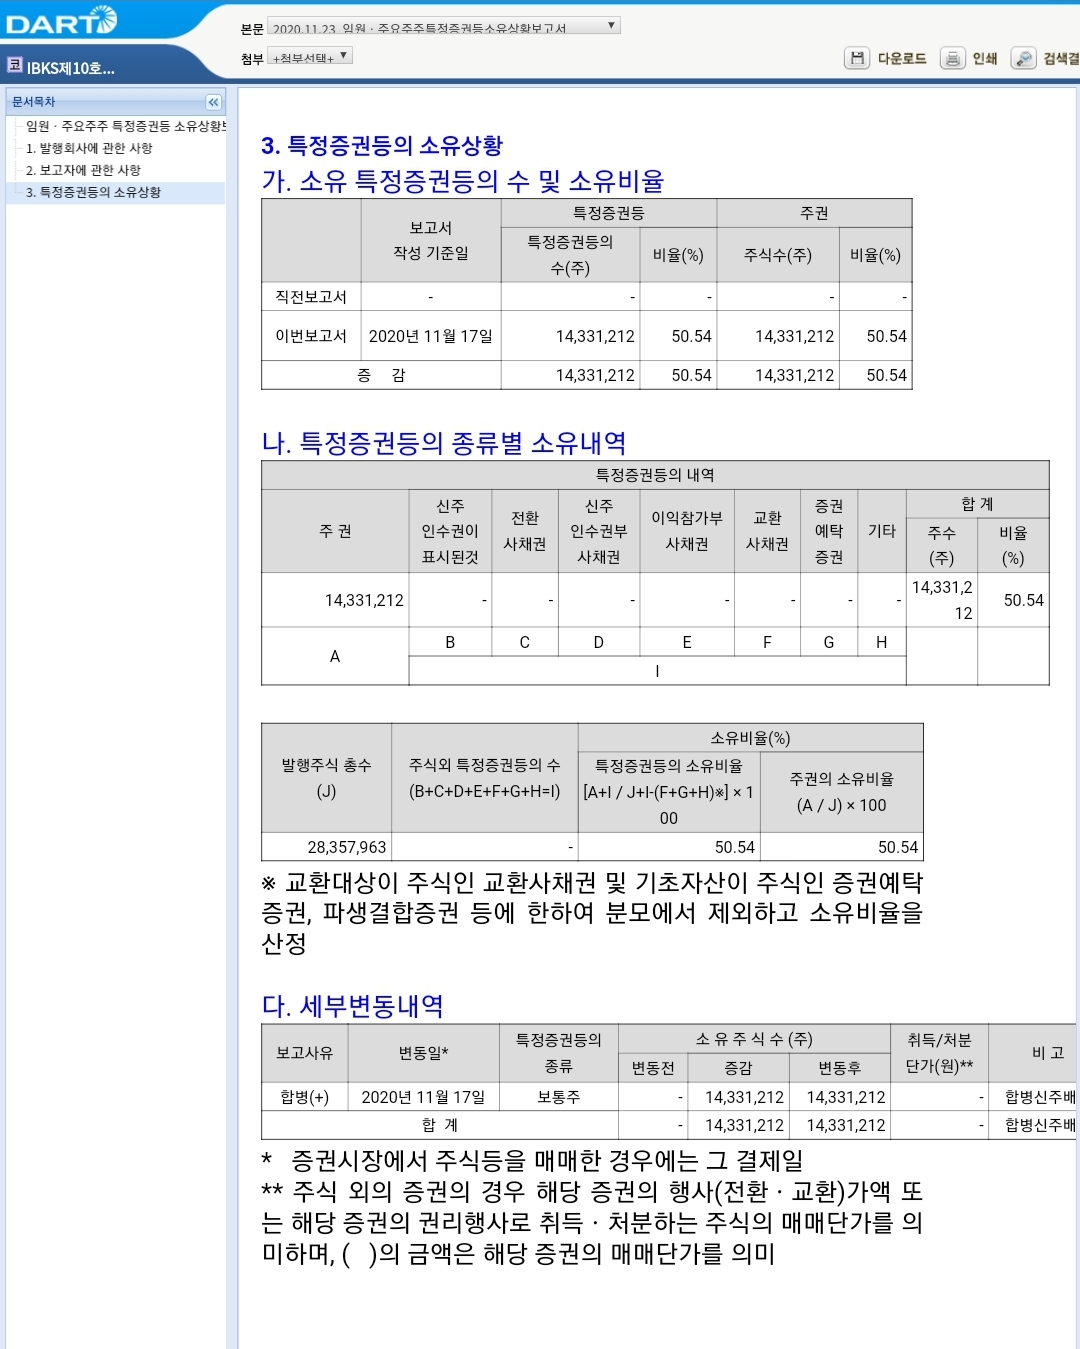Click the DART logo
This screenshot has height=1349, width=1080.
pyautogui.click(x=61, y=20)
